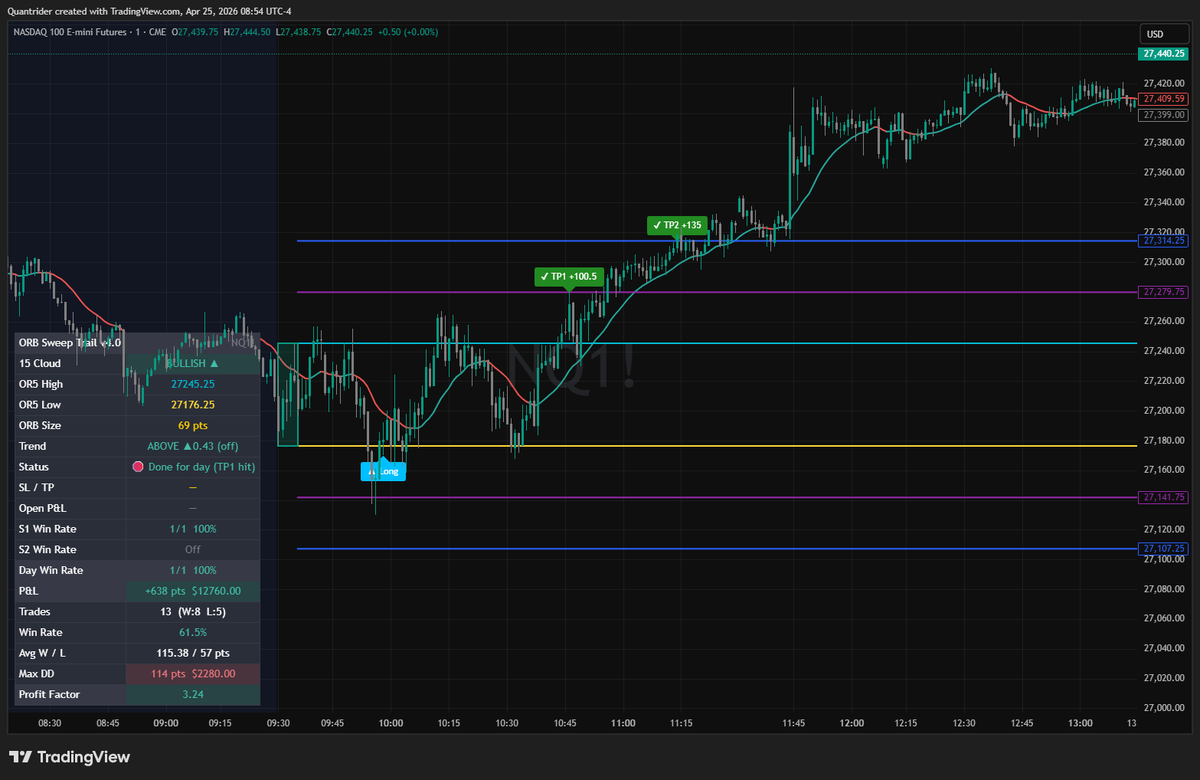Image resolution: width=1200 pixels, height=780 pixels.
Task: Select the TP2 +135 trade label
Action: pos(678,226)
